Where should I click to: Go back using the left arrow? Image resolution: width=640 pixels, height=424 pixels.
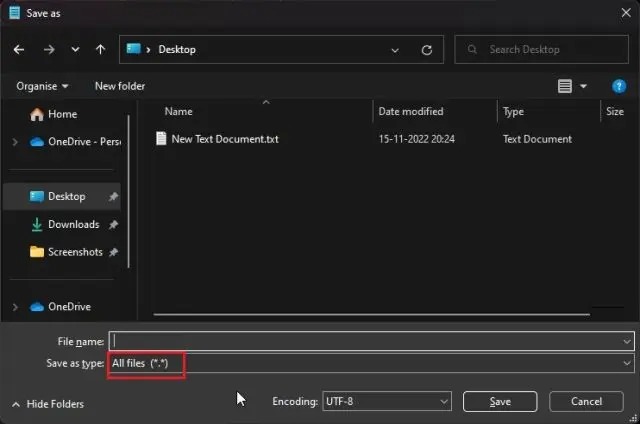[19, 50]
